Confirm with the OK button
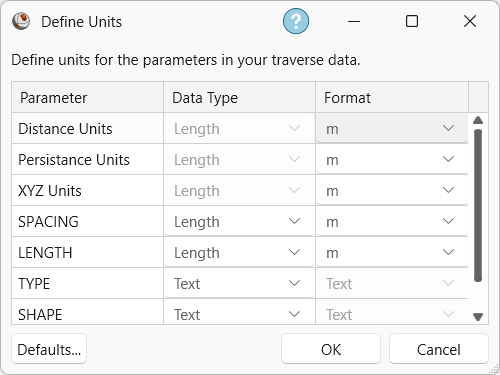Viewport: 500px width, 375px height. pos(331,349)
